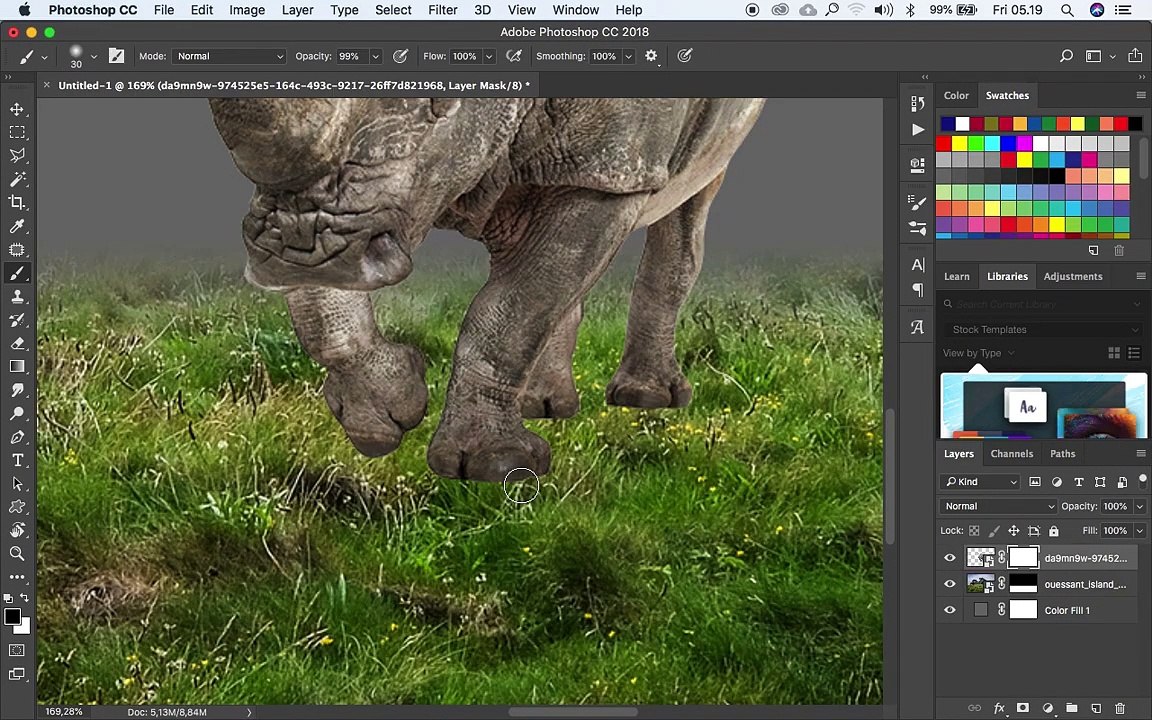Screen dimensions: 1152x720
Task: Select the Hand tool
Action: [x=17, y=530]
